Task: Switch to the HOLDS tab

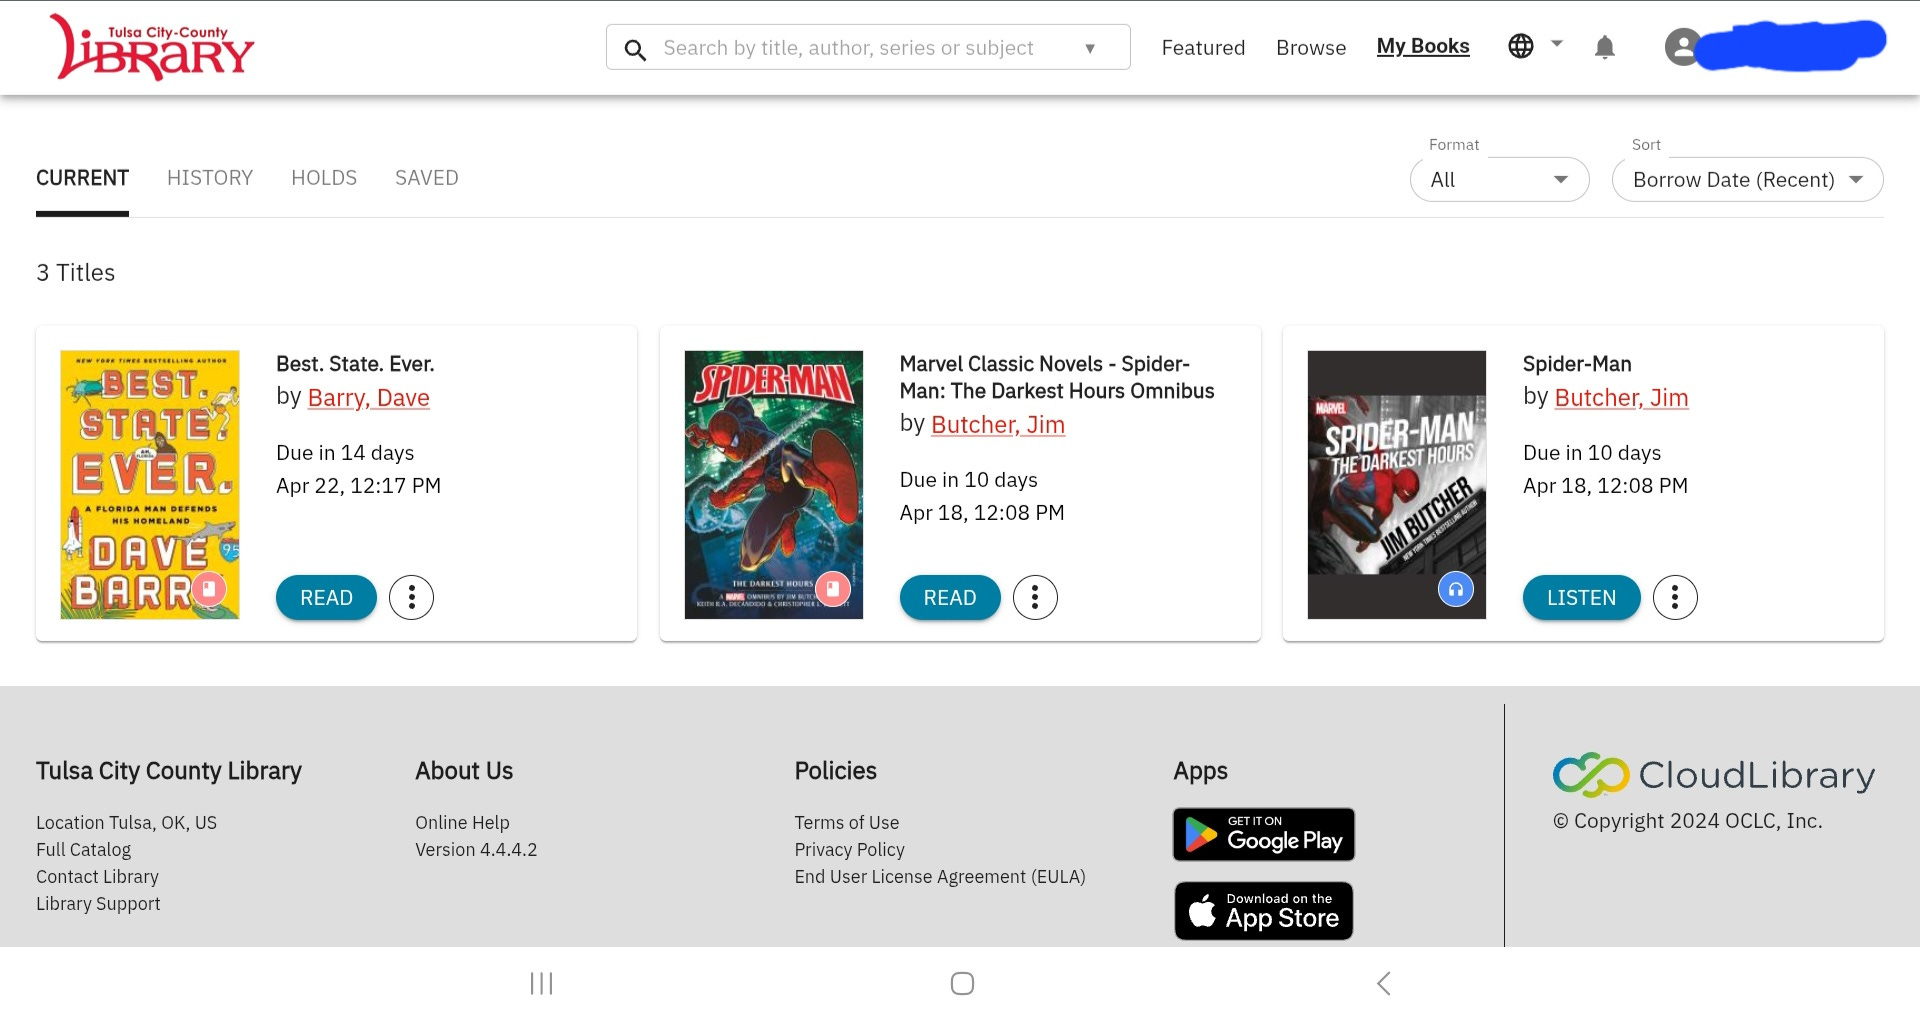Action: (x=324, y=178)
